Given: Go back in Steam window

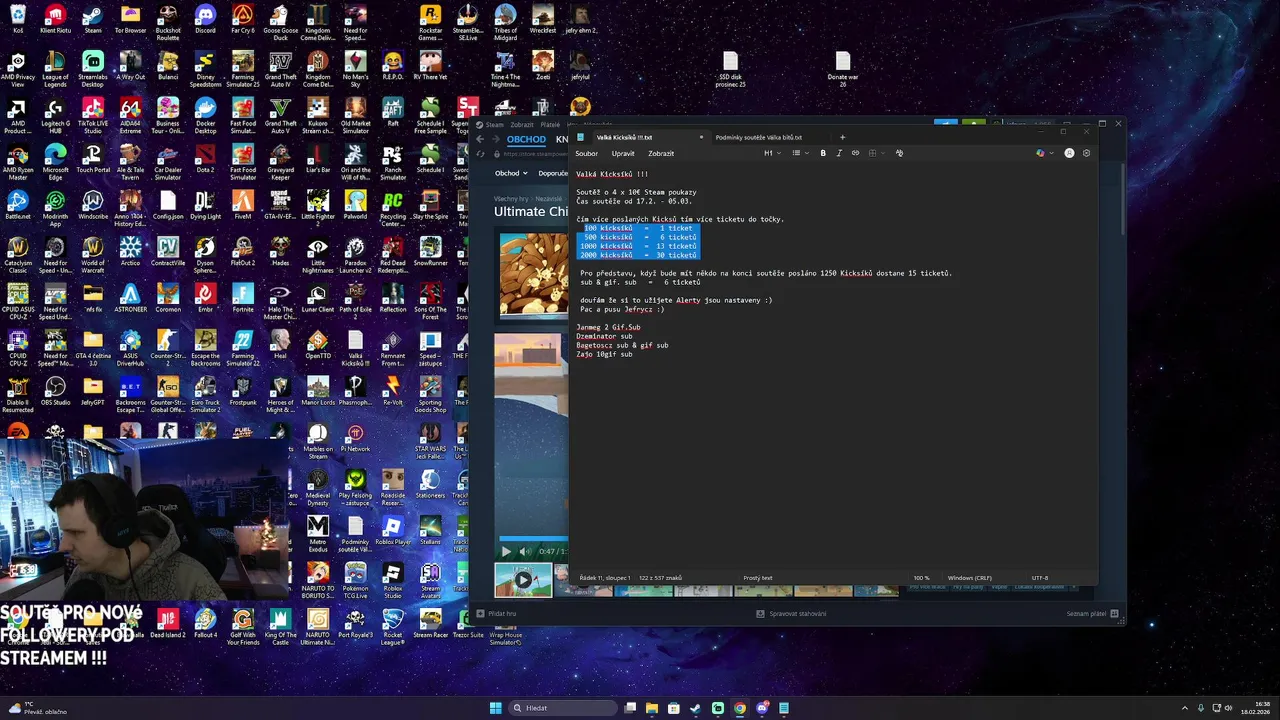Looking at the screenshot, I should pyautogui.click(x=479, y=140).
